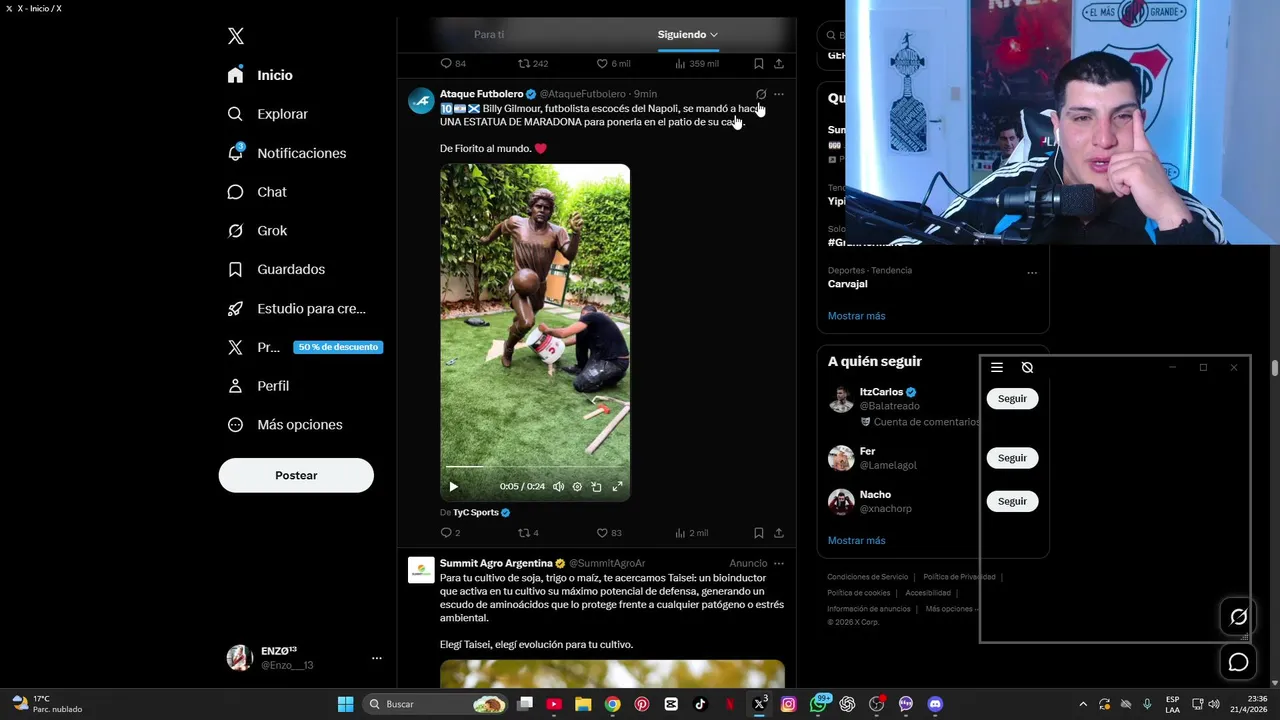Click the taskbar Buscar search box
The image size is (1280, 720).
[435, 704]
